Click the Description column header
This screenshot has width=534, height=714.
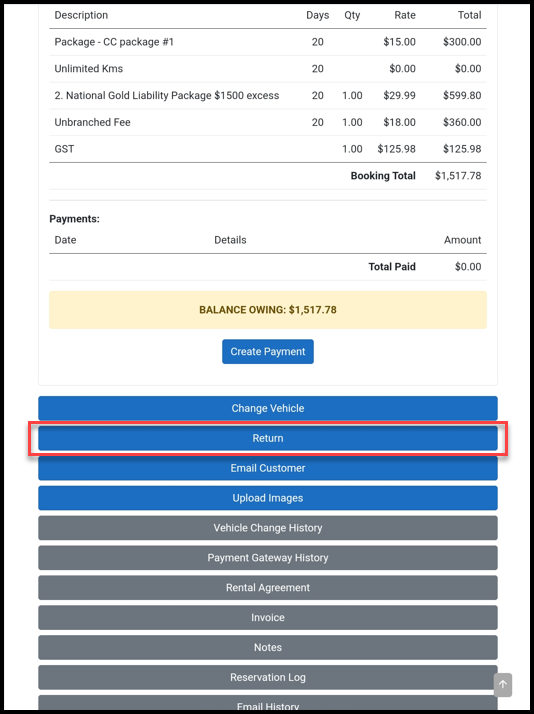tap(81, 15)
